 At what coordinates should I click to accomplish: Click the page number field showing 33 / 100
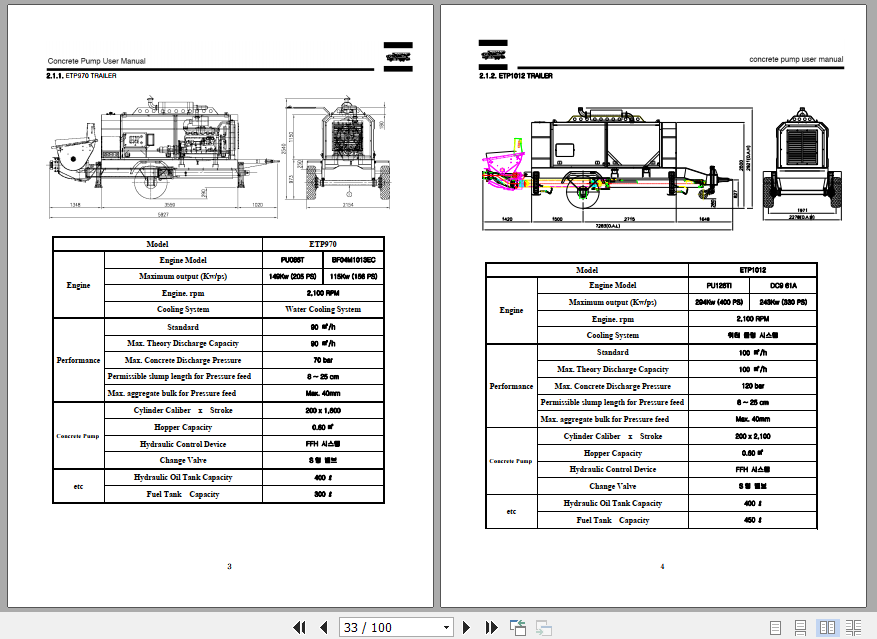(389, 627)
